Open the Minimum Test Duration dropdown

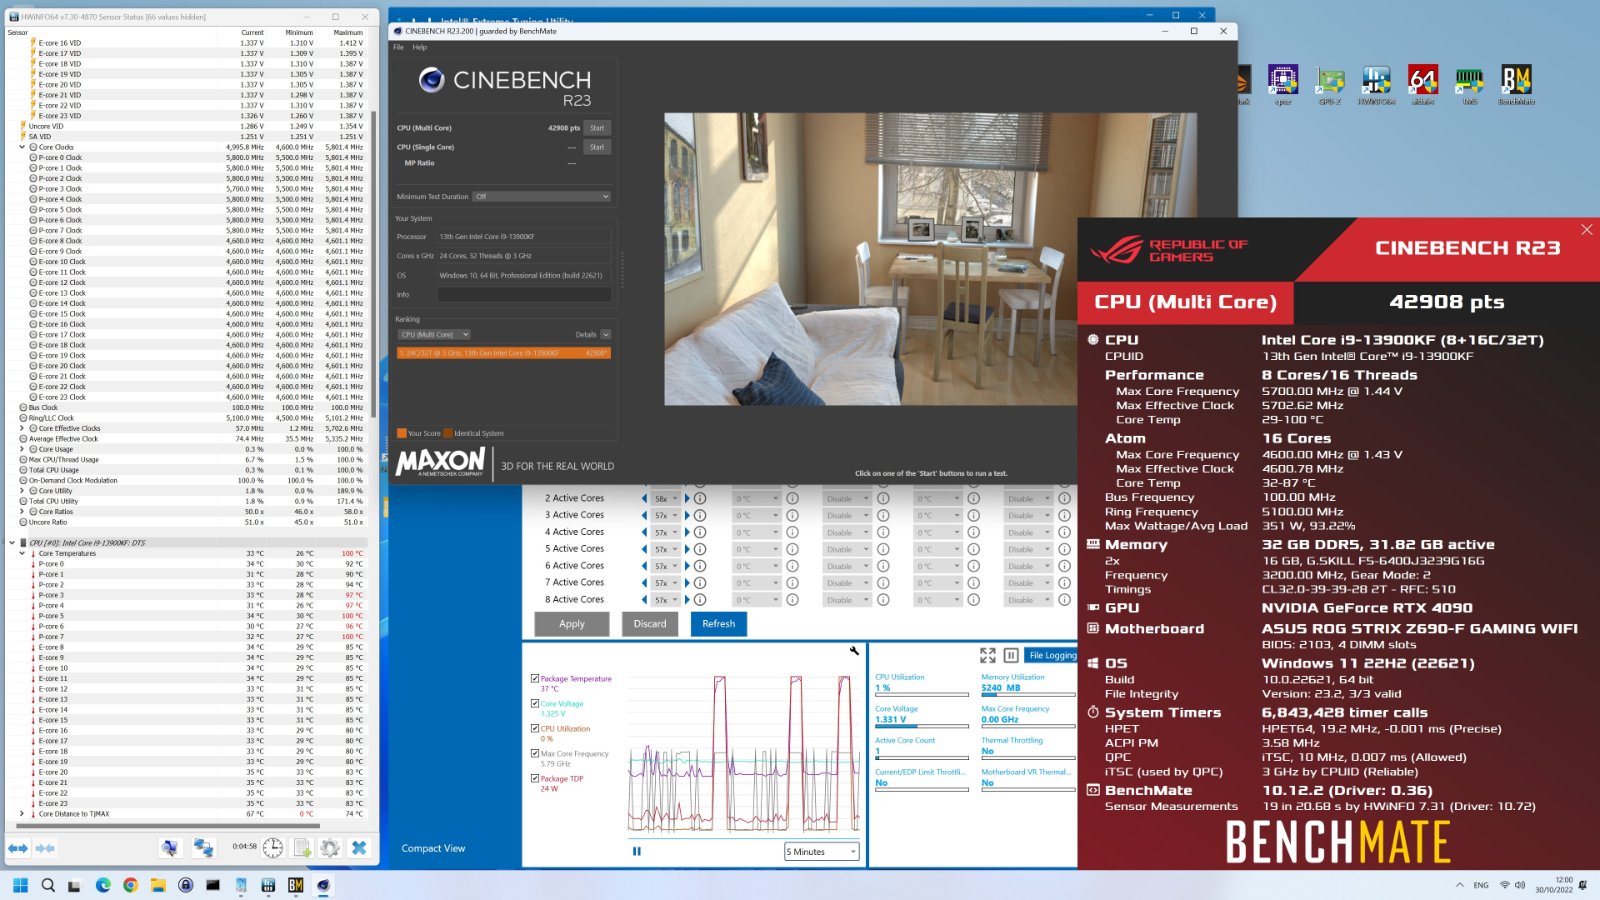point(541,197)
